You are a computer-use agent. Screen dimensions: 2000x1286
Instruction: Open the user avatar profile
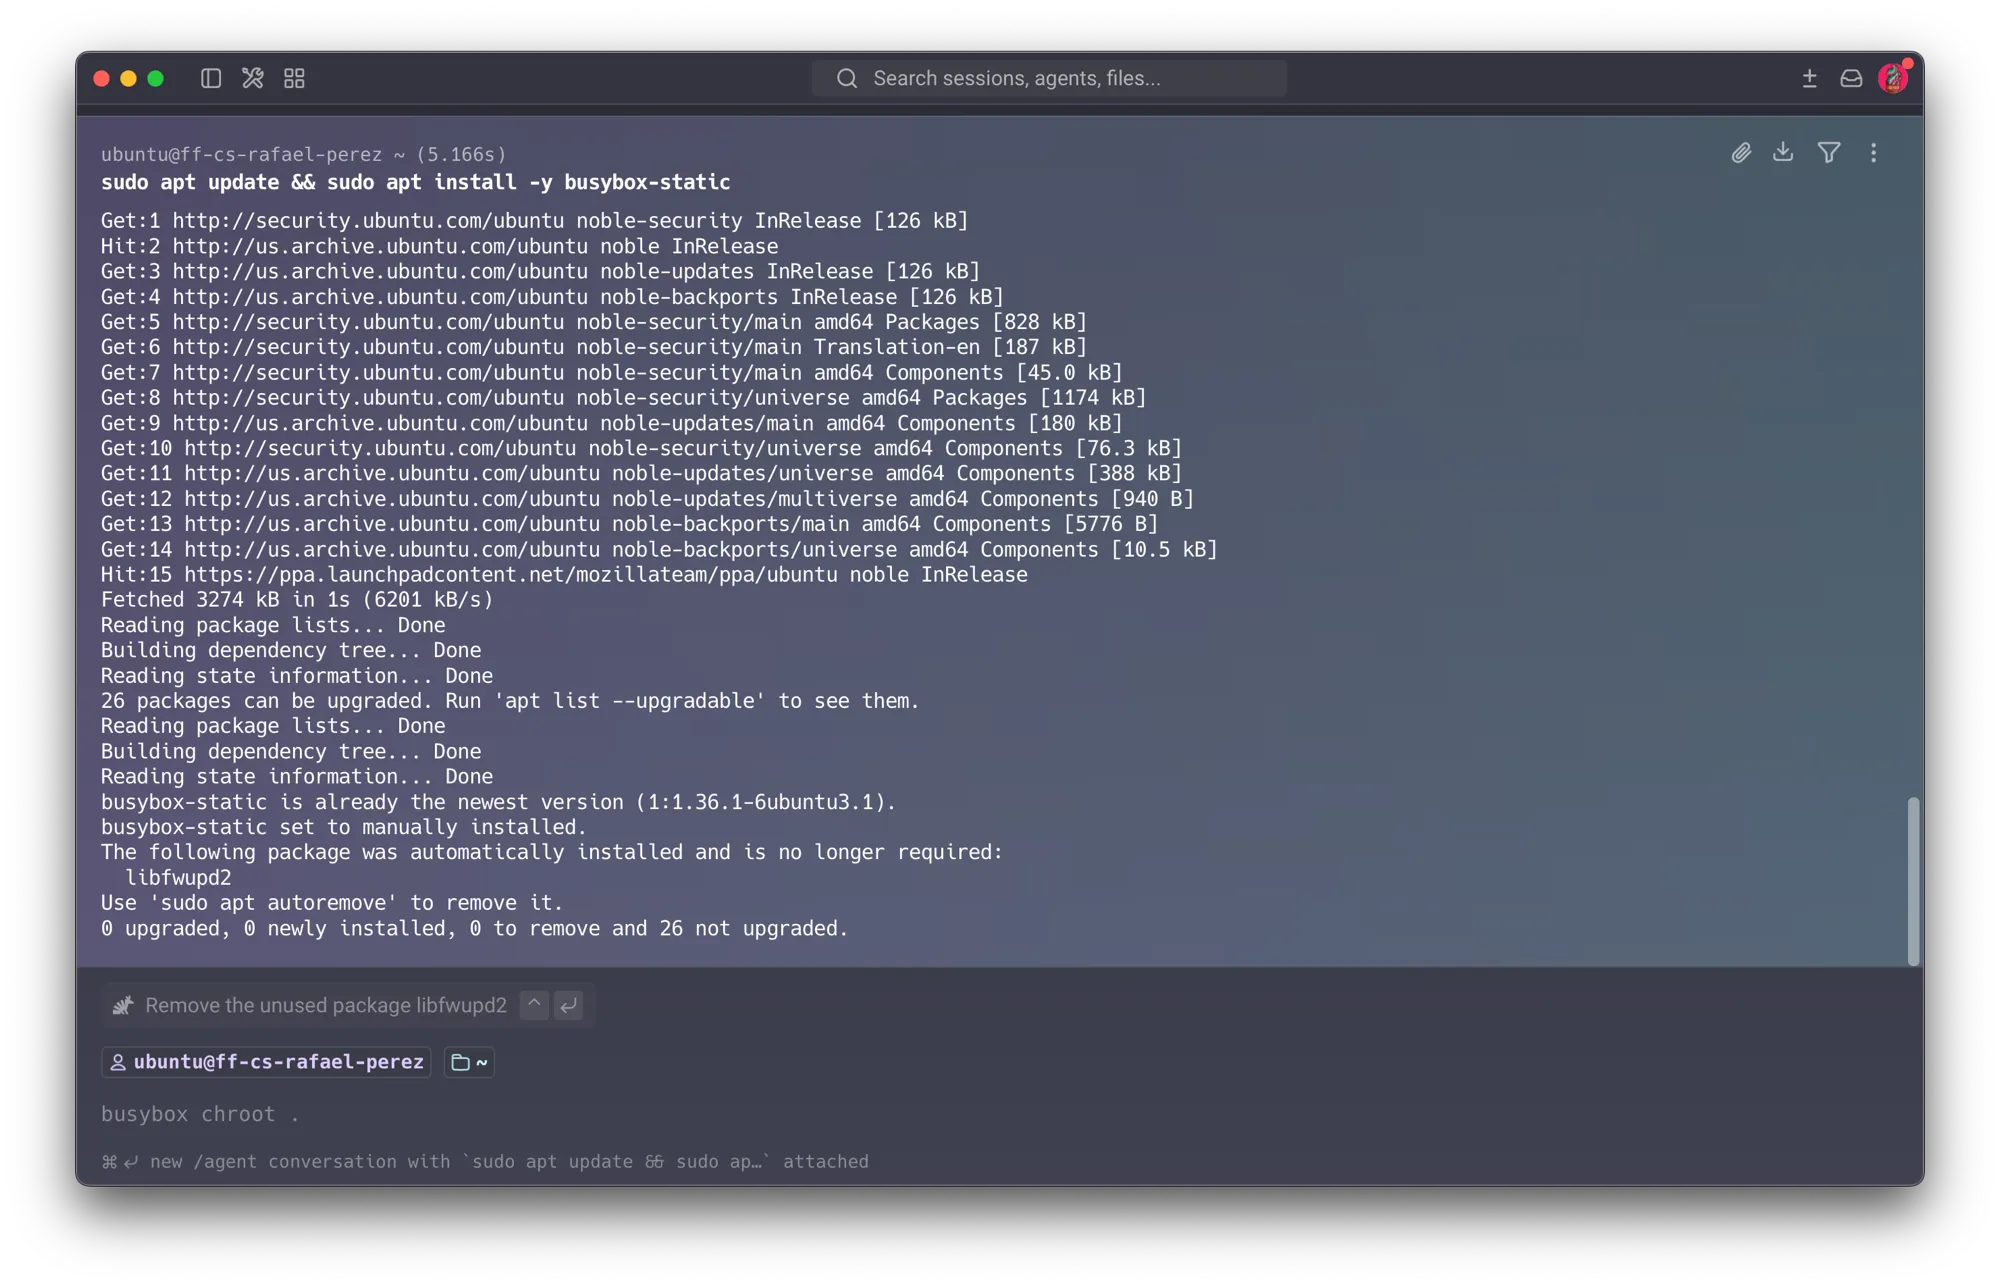tap(1893, 78)
